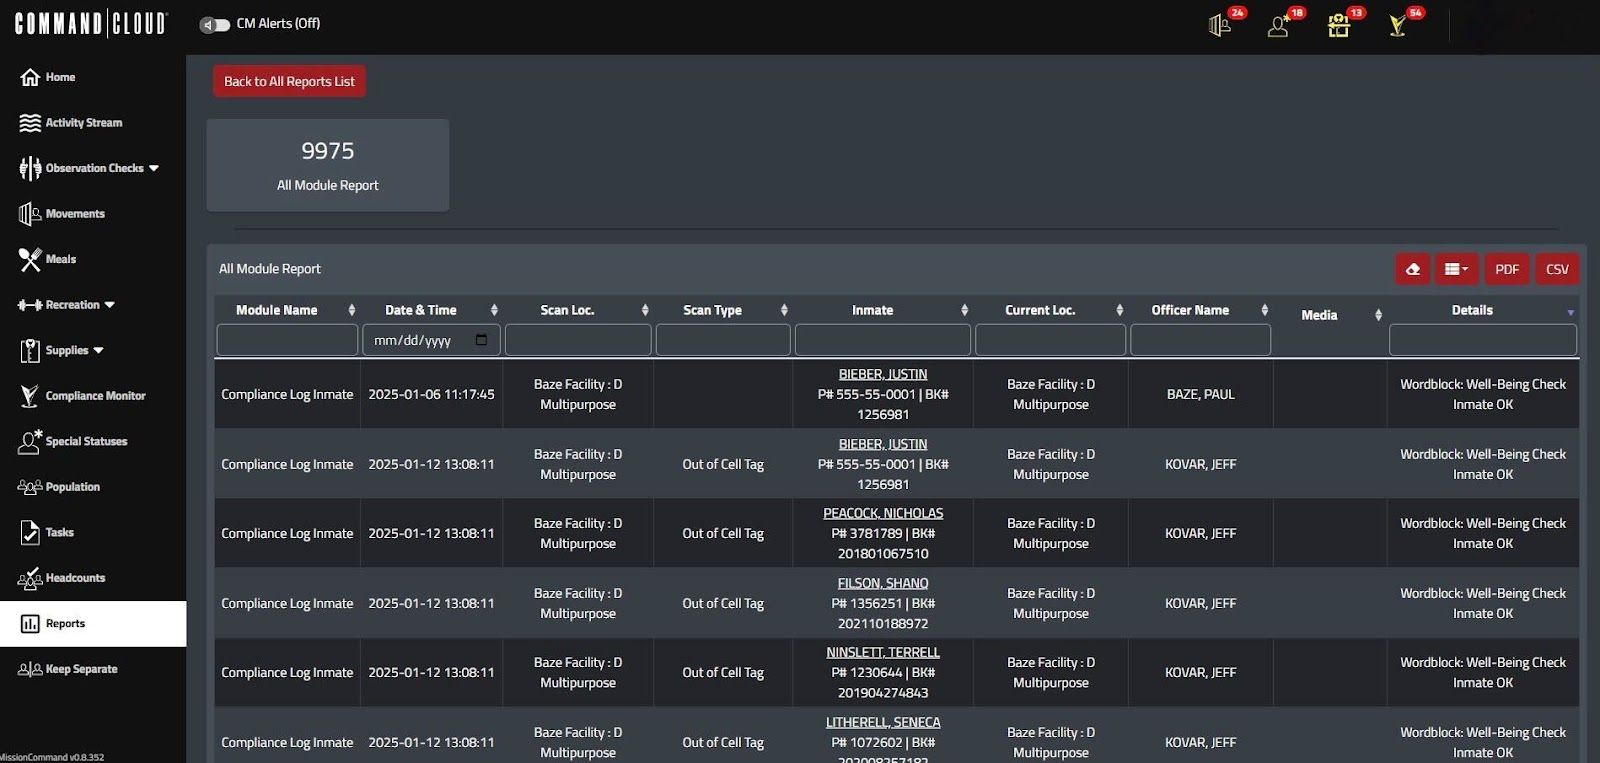Click the Special Statuses sidebar icon
The height and width of the screenshot is (763, 1600).
30,441
